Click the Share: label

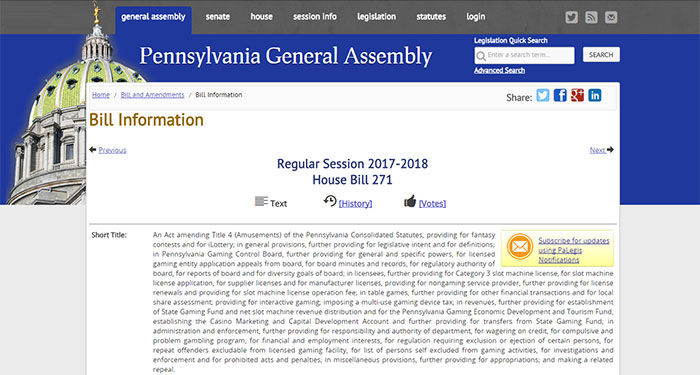519,97
